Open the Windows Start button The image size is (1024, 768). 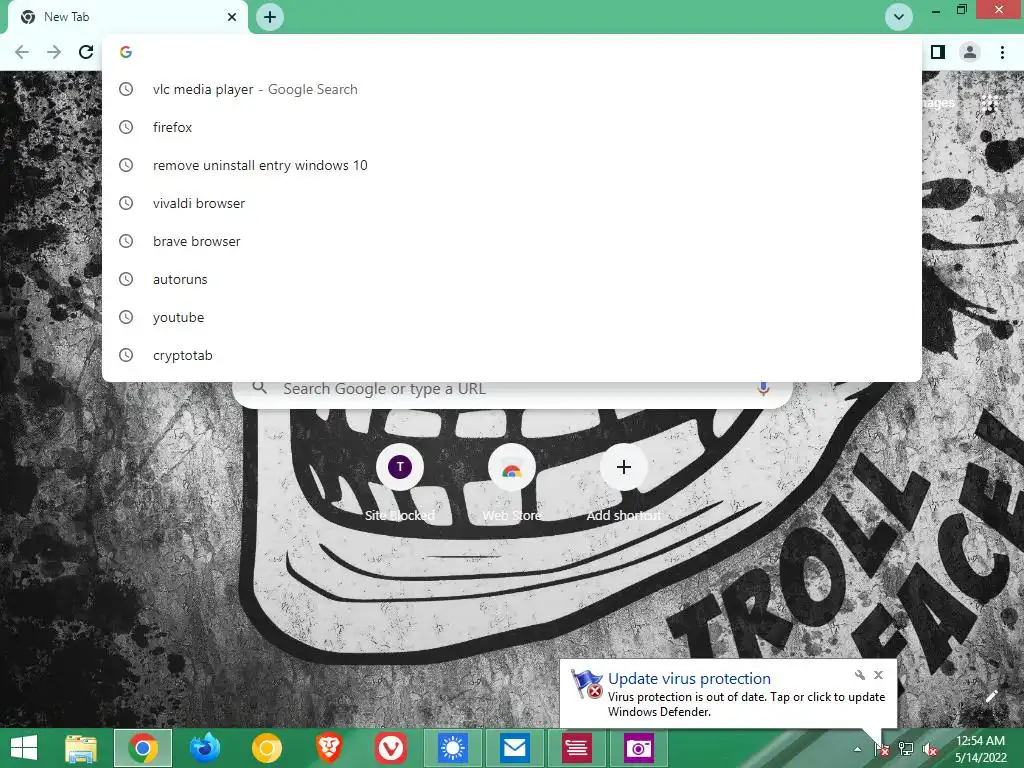coord(24,748)
